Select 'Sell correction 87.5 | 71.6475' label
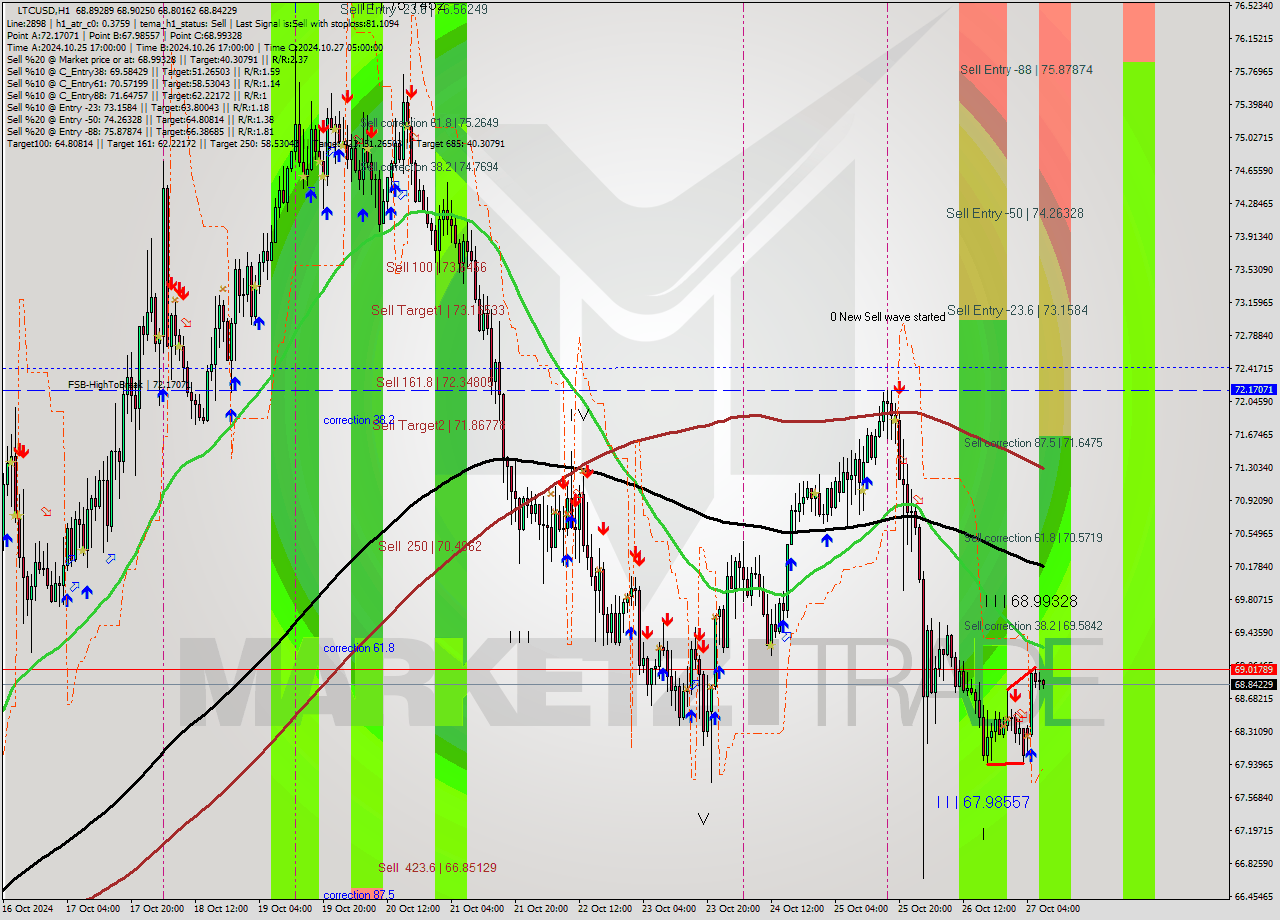Screen dimensions: 1280x920 tap(1033, 442)
